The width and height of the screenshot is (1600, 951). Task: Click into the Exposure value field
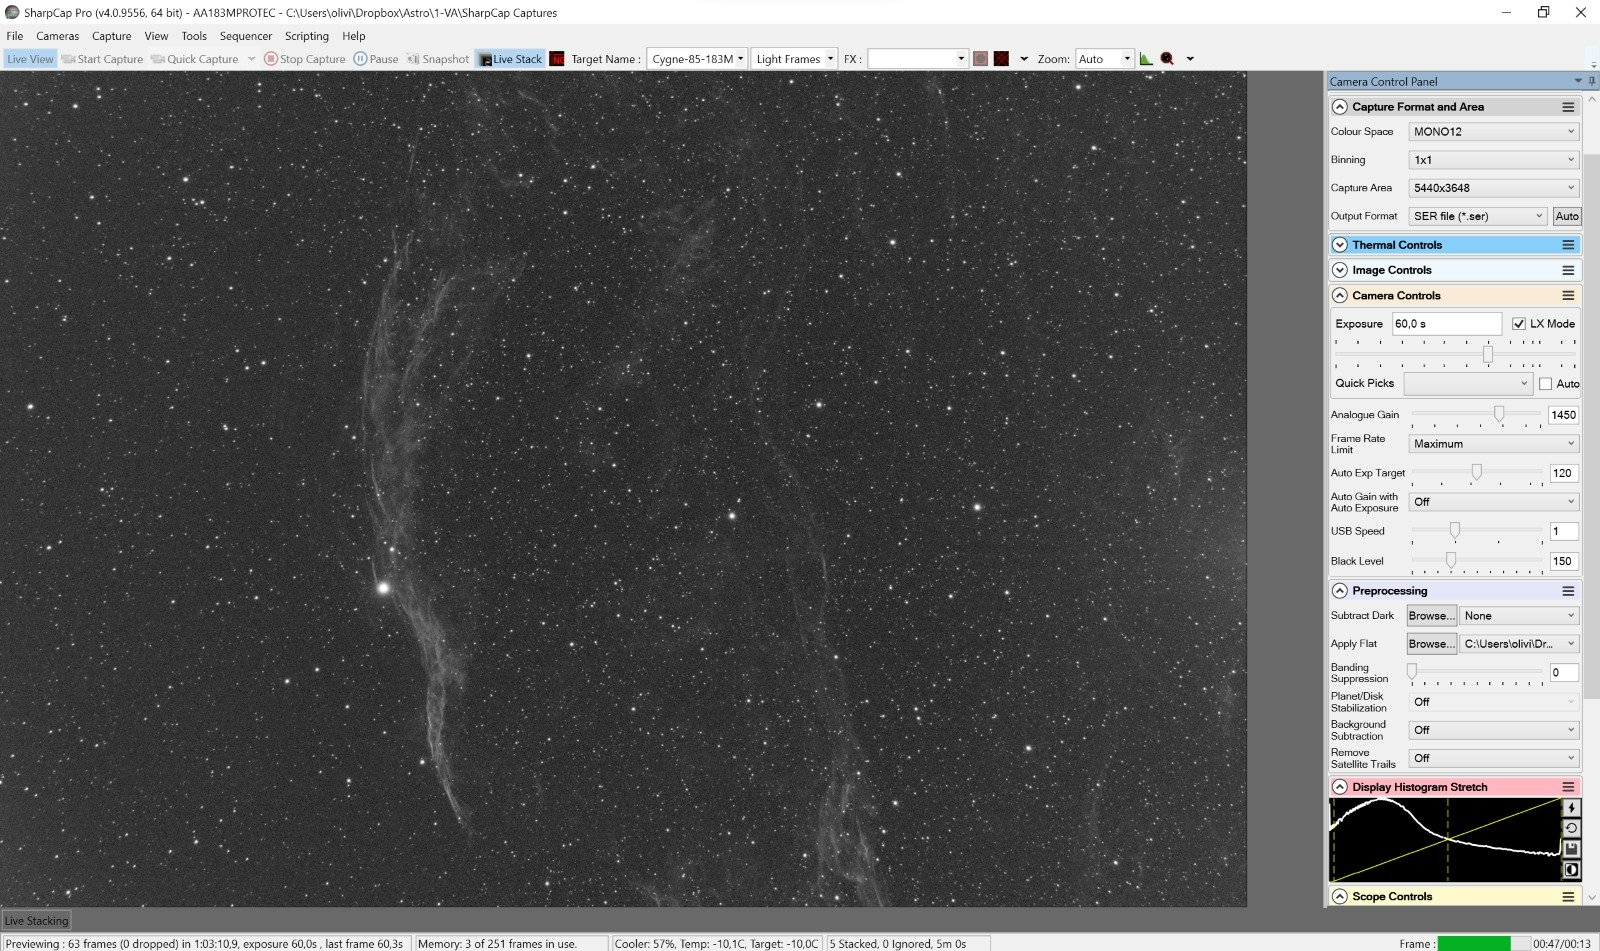coord(1445,324)
